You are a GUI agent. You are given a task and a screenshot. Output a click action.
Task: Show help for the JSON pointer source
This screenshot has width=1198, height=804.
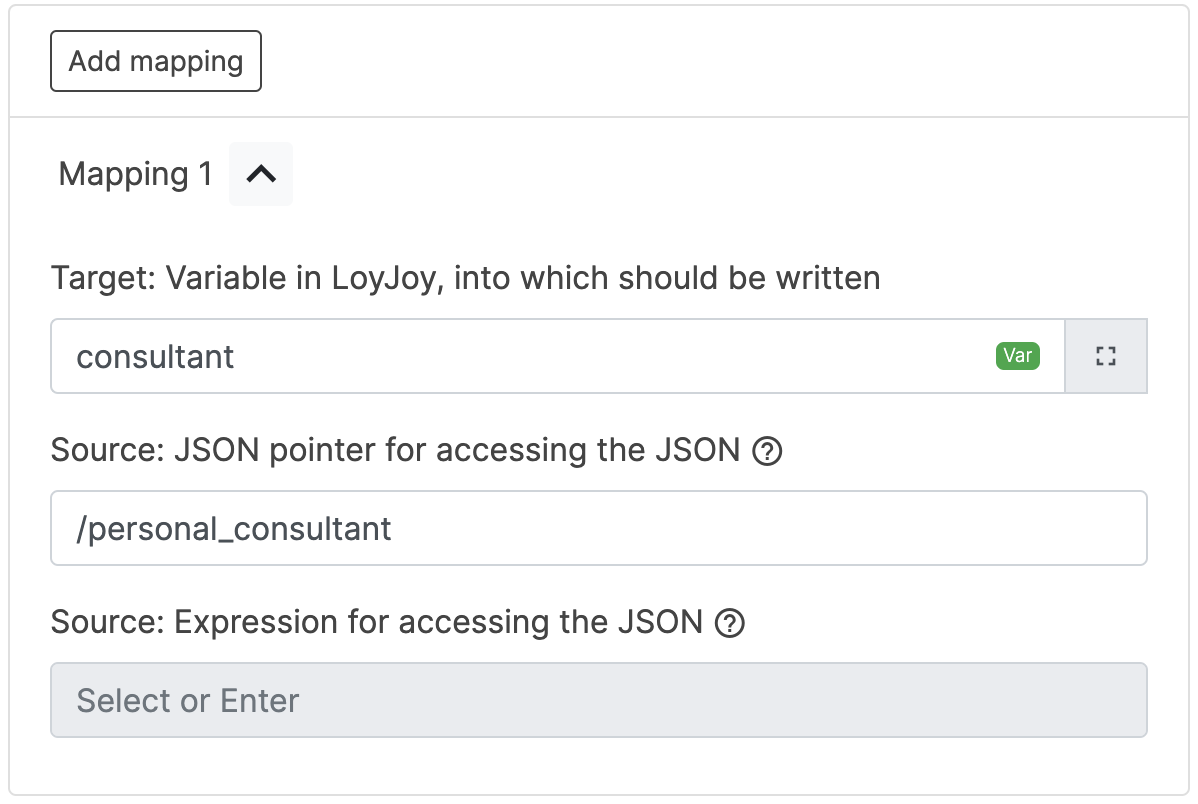[x=766, y=452]
